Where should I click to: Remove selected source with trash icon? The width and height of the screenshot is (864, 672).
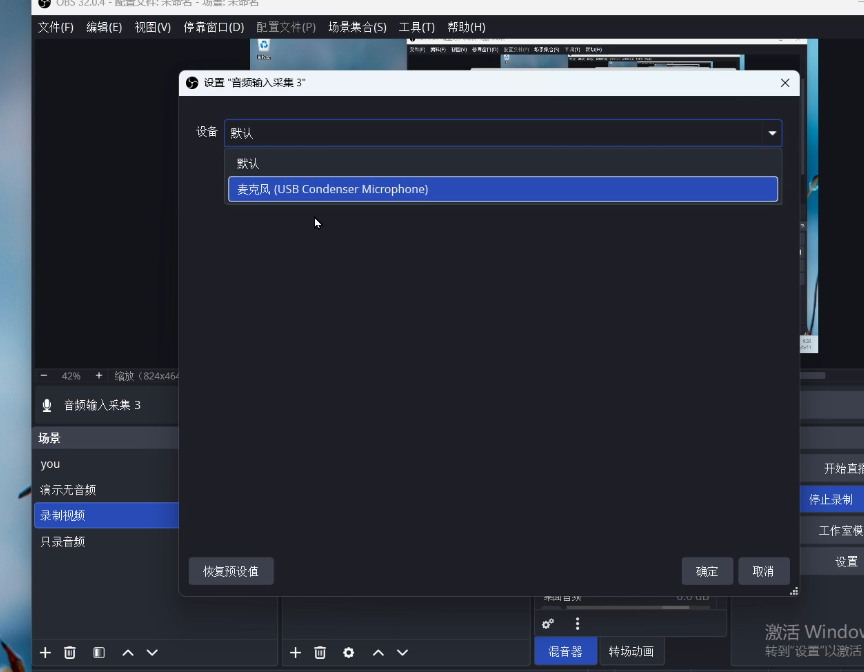tap(320, 653)
